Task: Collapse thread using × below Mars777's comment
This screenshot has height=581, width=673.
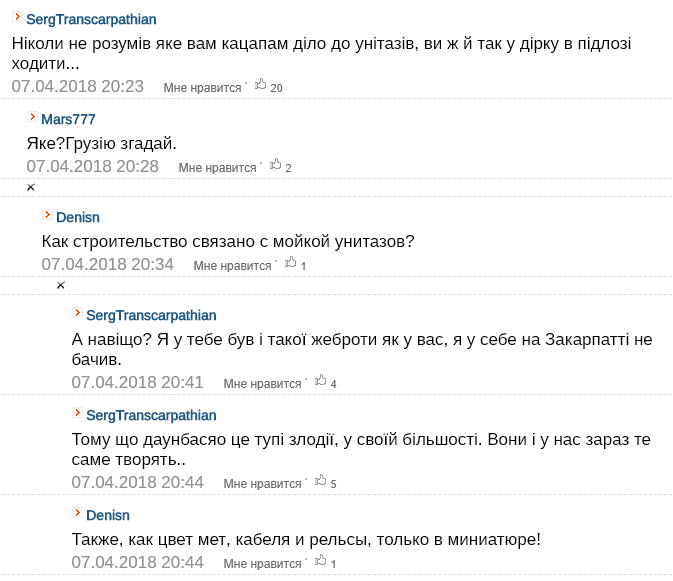Action: (30, 187)
